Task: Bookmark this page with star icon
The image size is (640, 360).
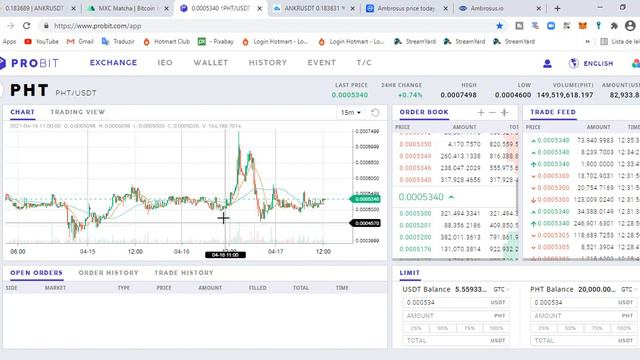Action: (x=499, y=26)
